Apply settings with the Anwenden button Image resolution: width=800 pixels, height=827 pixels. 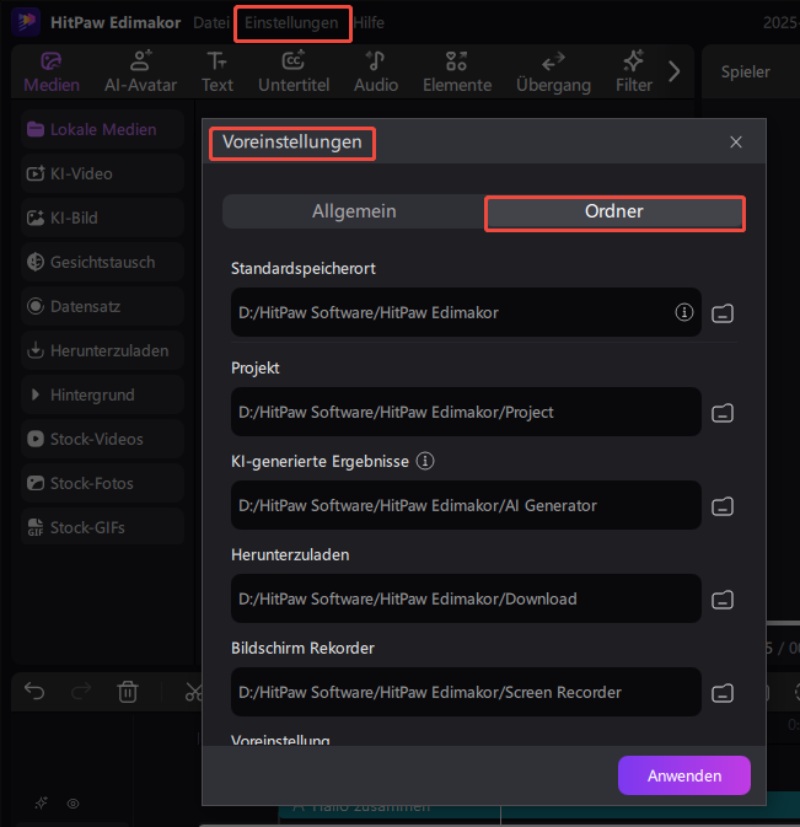point(684,775)
